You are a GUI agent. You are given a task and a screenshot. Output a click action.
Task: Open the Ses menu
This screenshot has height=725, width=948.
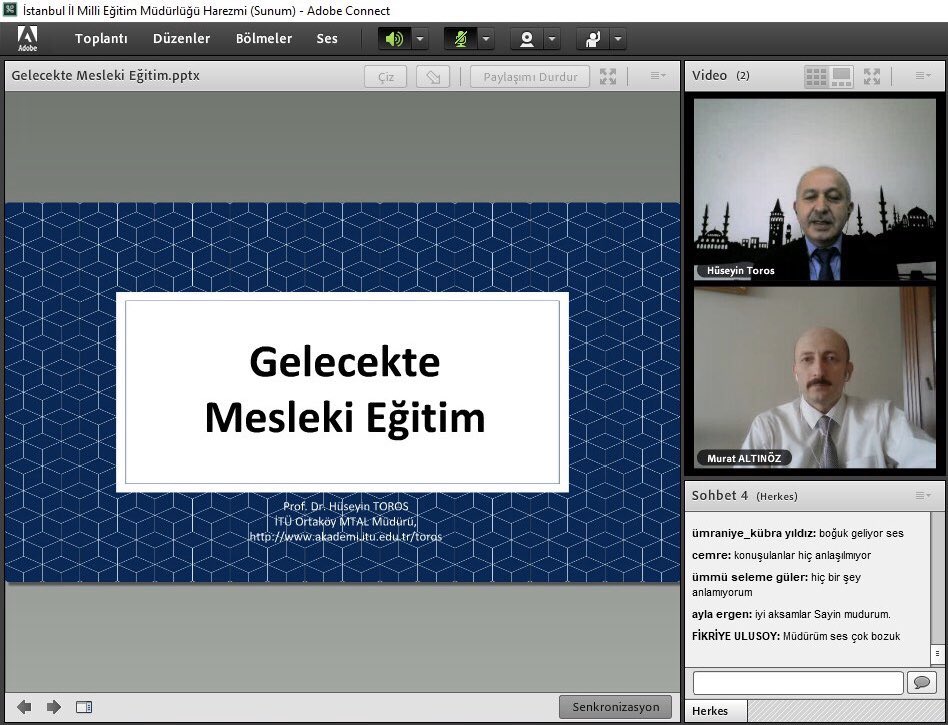[326, 39]
